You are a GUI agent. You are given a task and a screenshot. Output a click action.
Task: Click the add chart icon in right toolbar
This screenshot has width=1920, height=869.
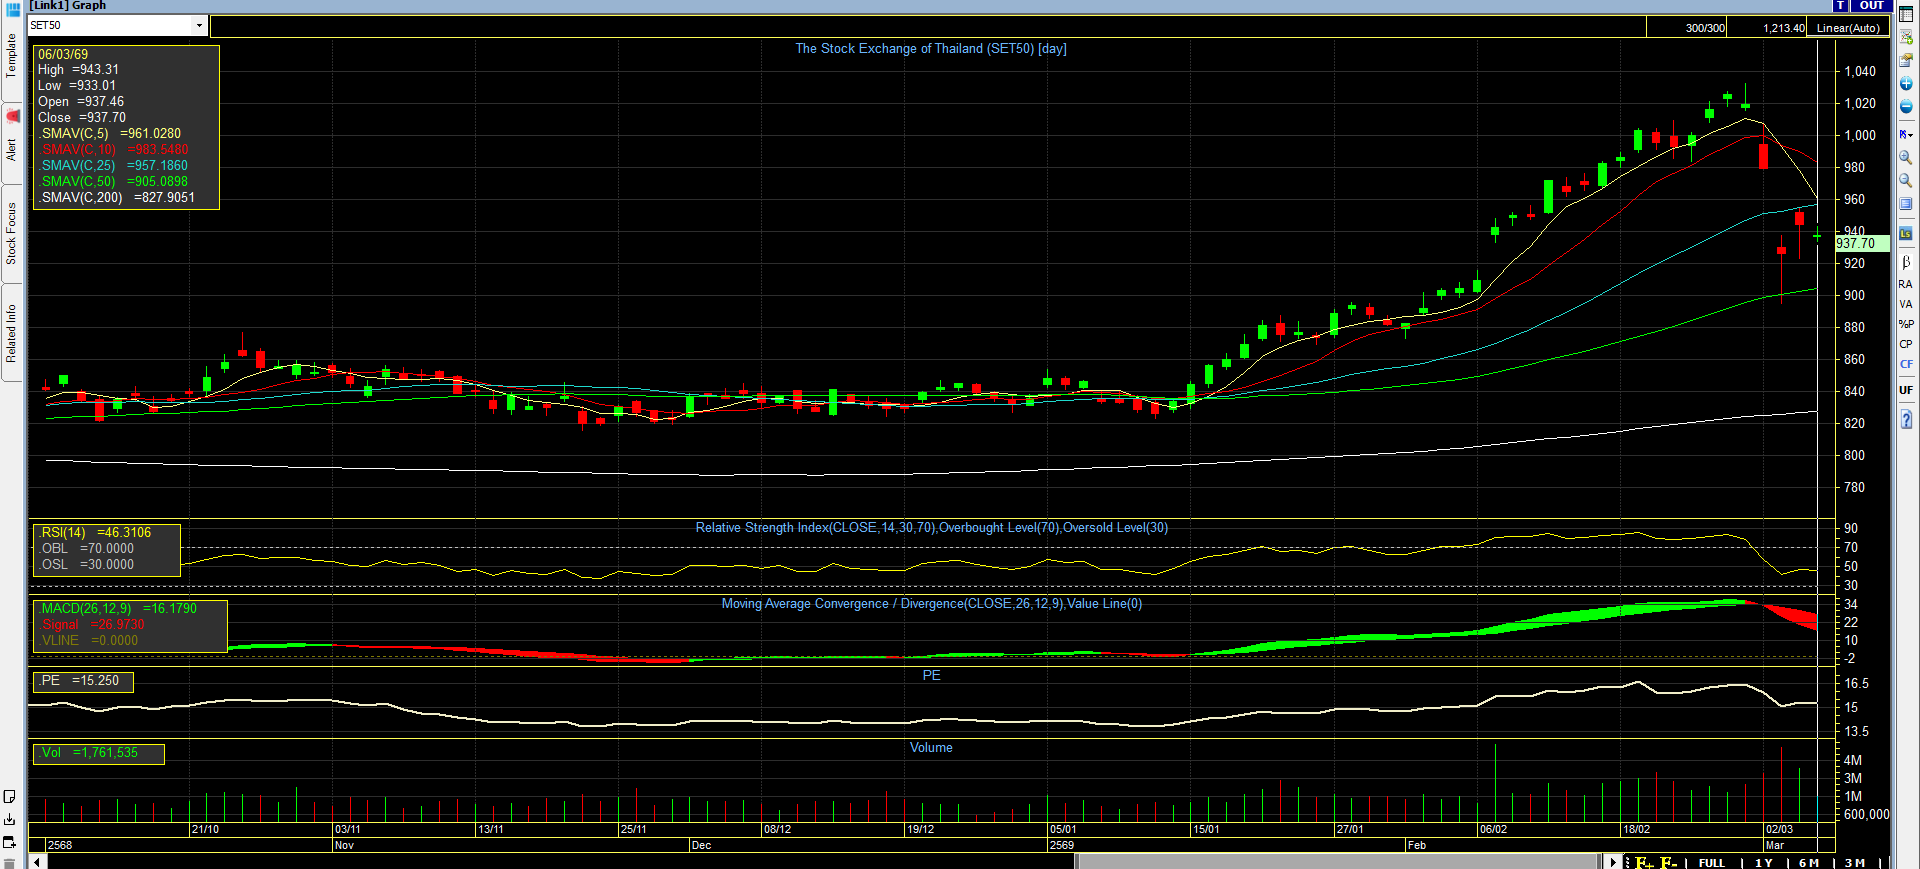click(1906, 37)
